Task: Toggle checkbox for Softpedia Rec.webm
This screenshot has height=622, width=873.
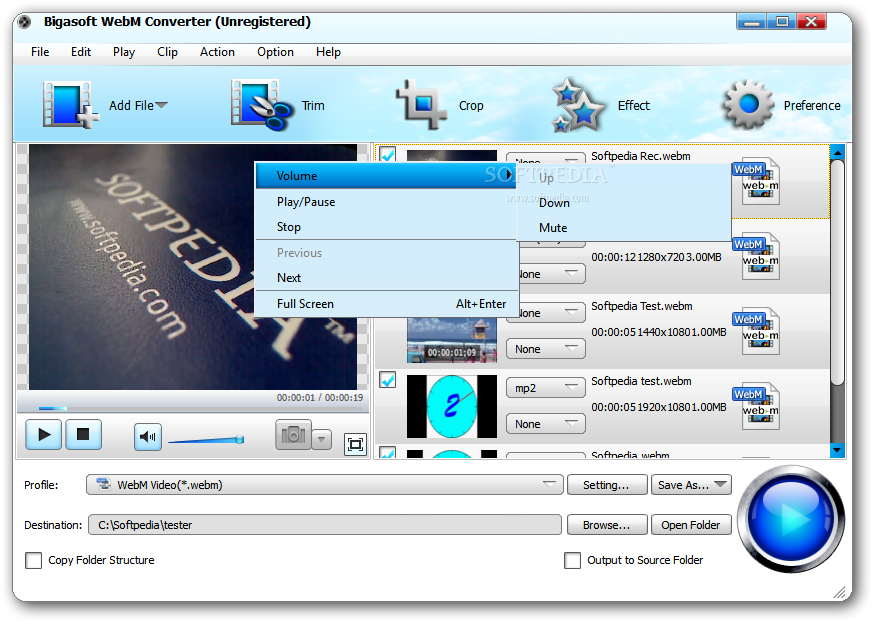Action: (x=388, y=154)
